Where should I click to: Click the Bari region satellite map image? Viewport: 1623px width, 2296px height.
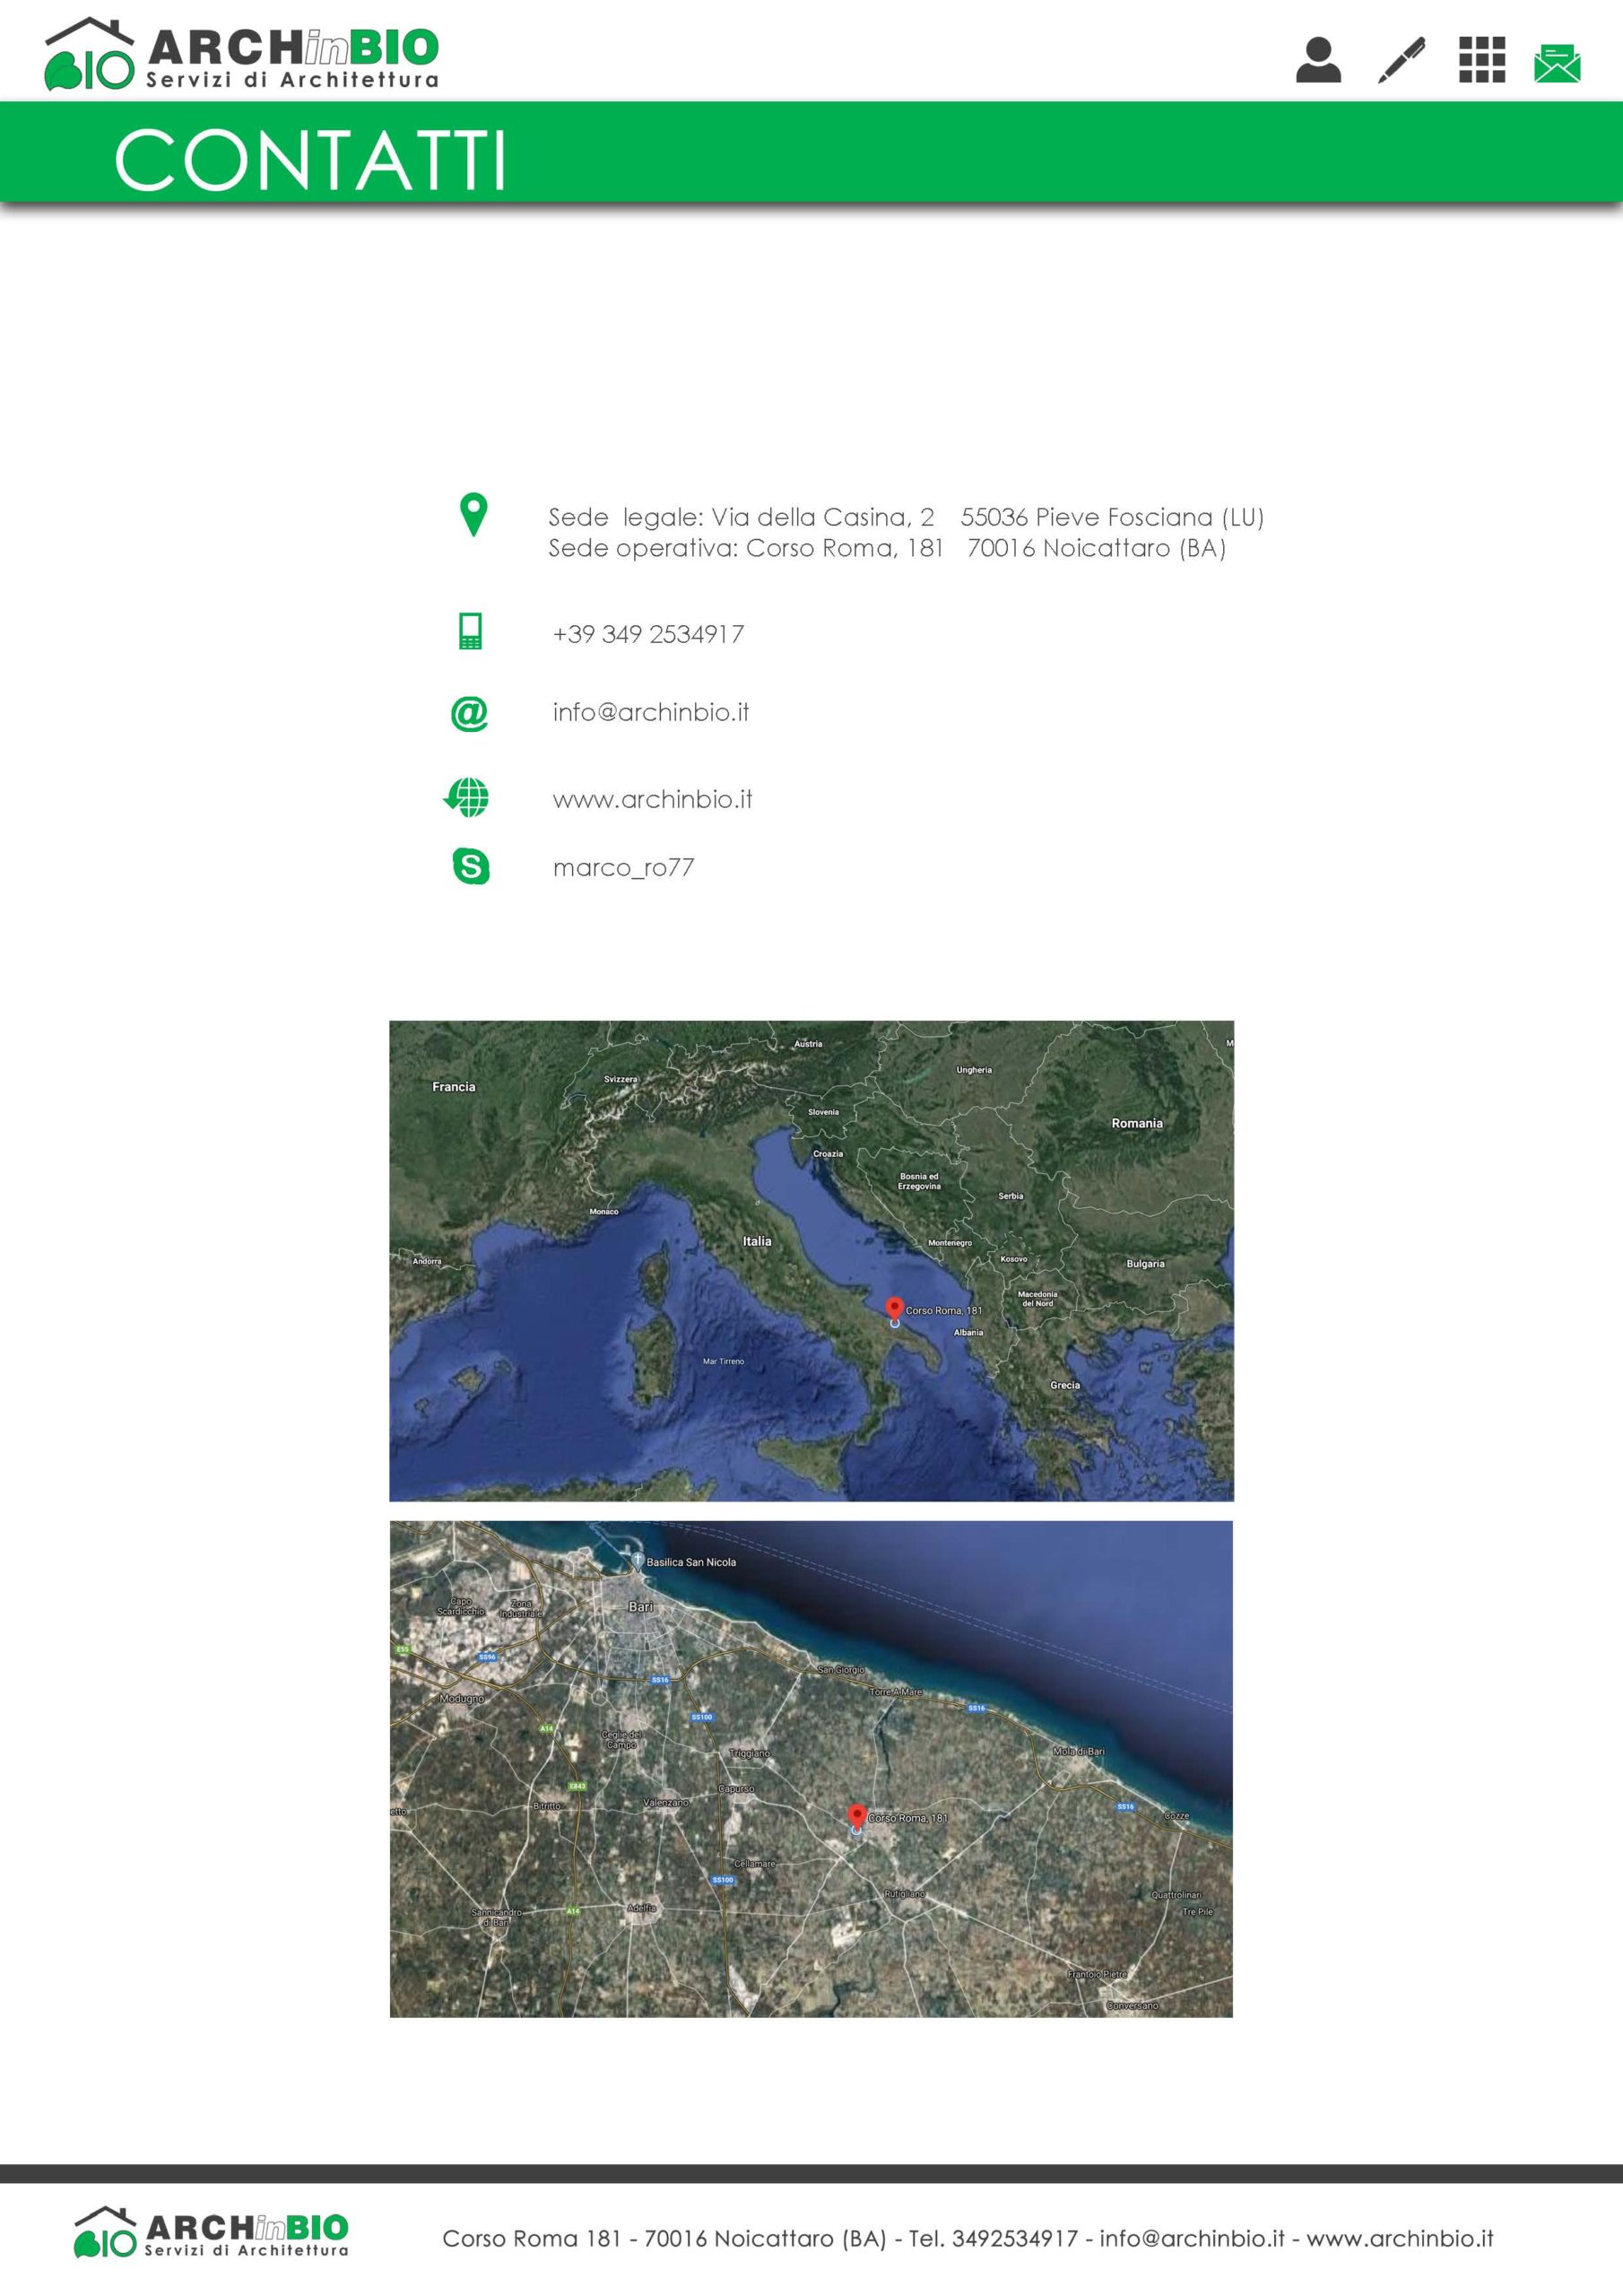tap(811, 1769)
